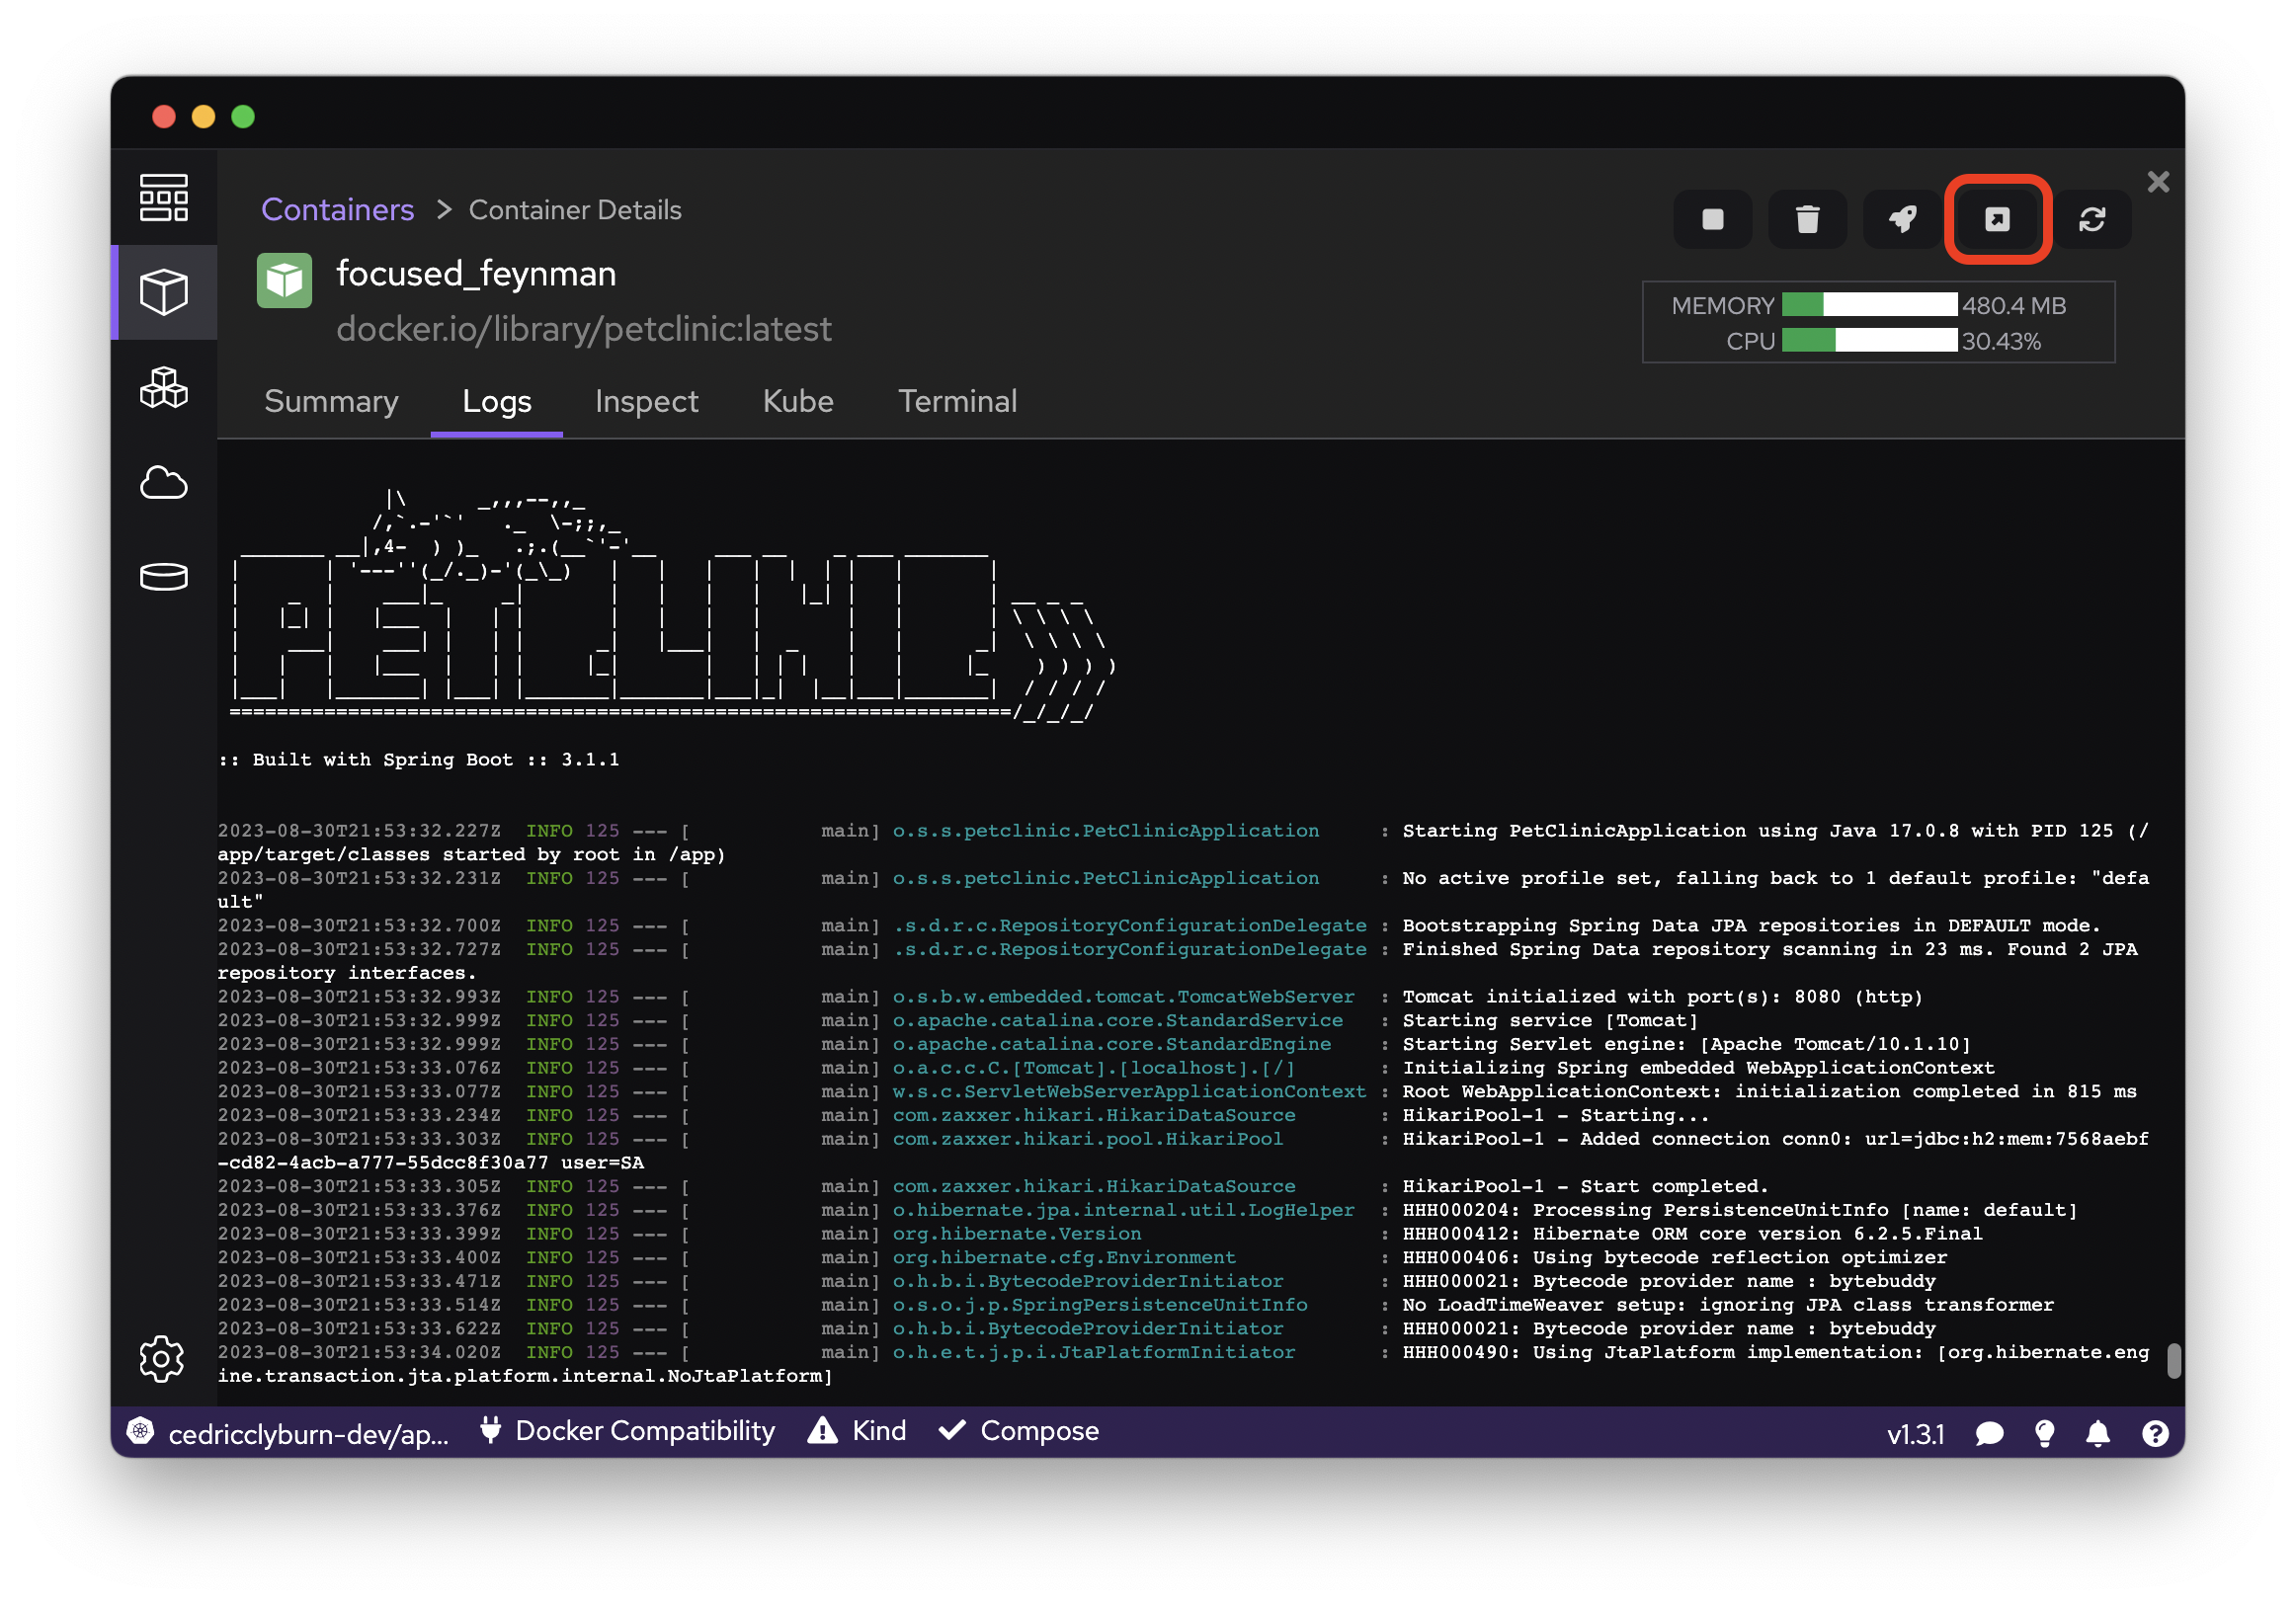Select the Pods sidebar icon
This screenshot has width=2296, height=1604.
pos(163,388)
